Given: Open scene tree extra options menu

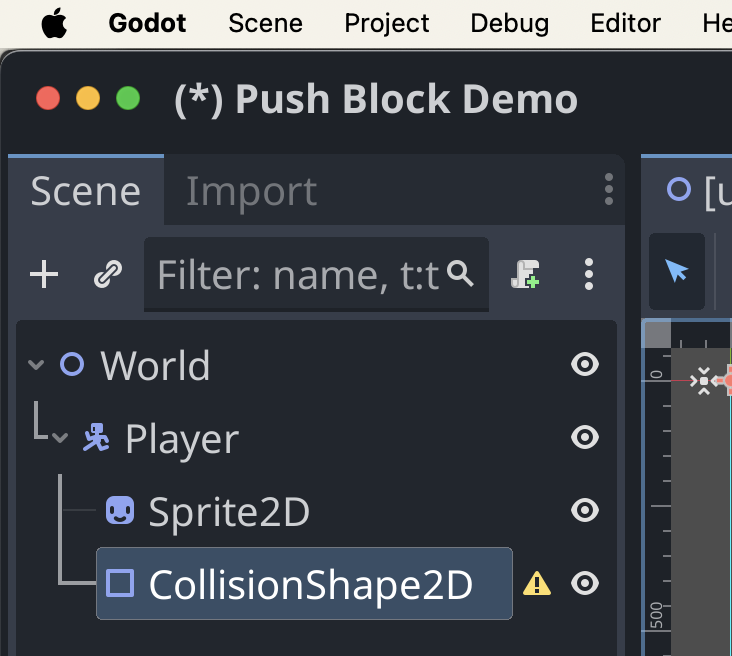Looking at the screenshot, I should [589, 274].
